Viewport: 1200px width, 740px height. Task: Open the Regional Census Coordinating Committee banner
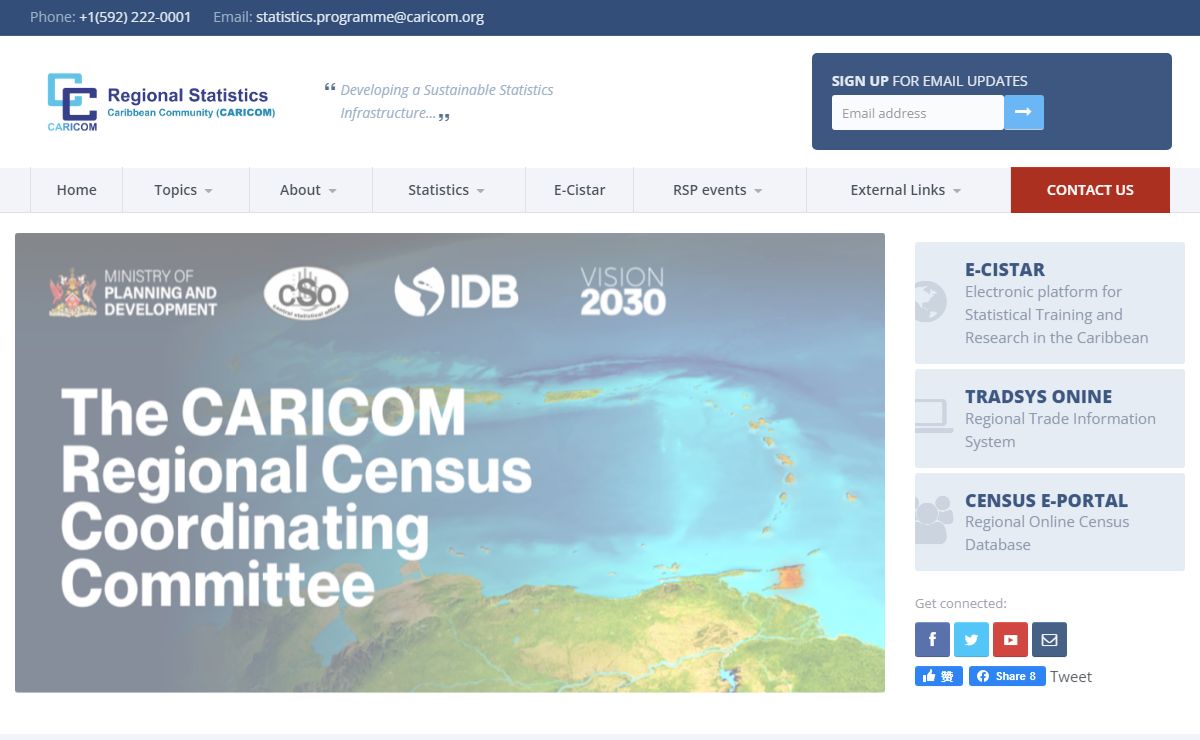click(450, 463)
